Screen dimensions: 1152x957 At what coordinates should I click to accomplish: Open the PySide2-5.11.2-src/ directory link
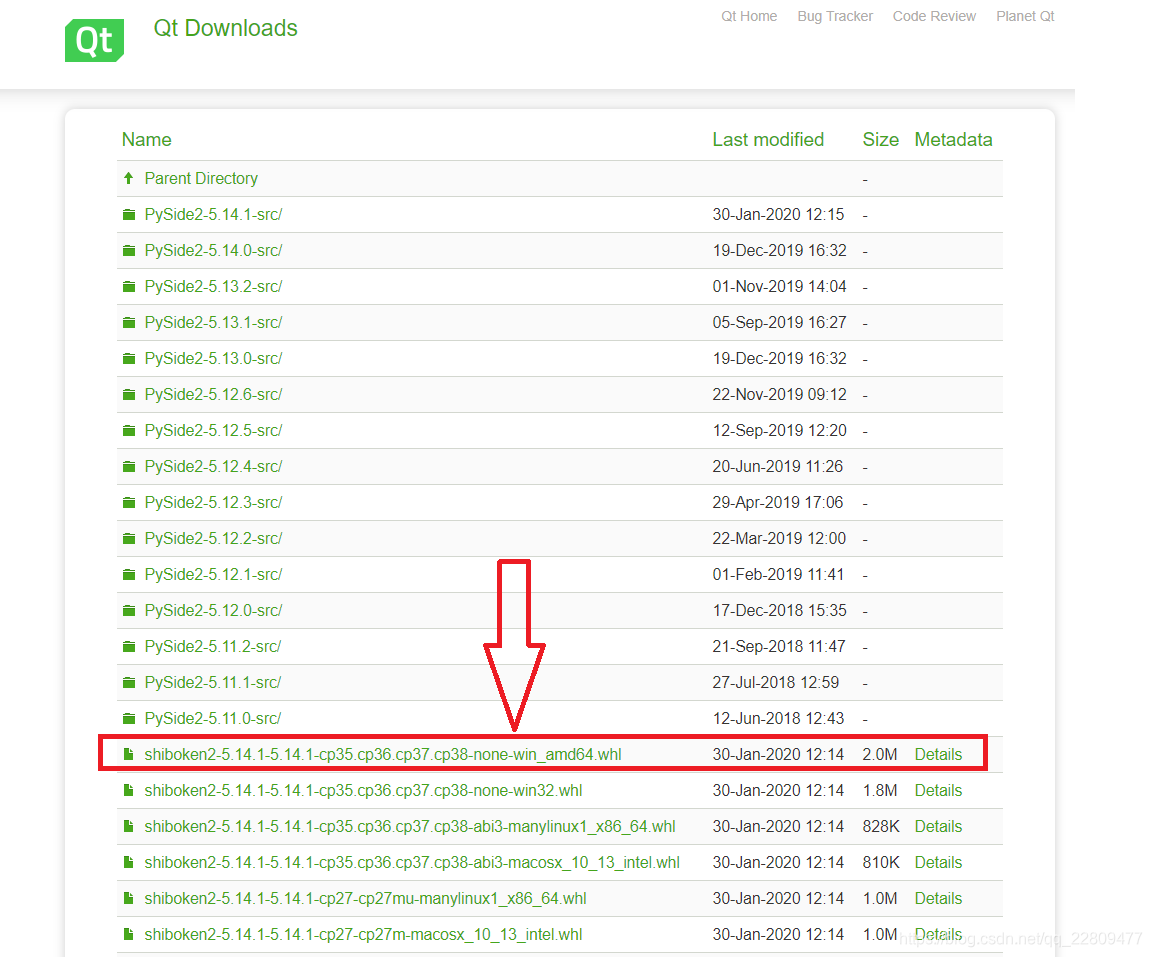[213, 646]
